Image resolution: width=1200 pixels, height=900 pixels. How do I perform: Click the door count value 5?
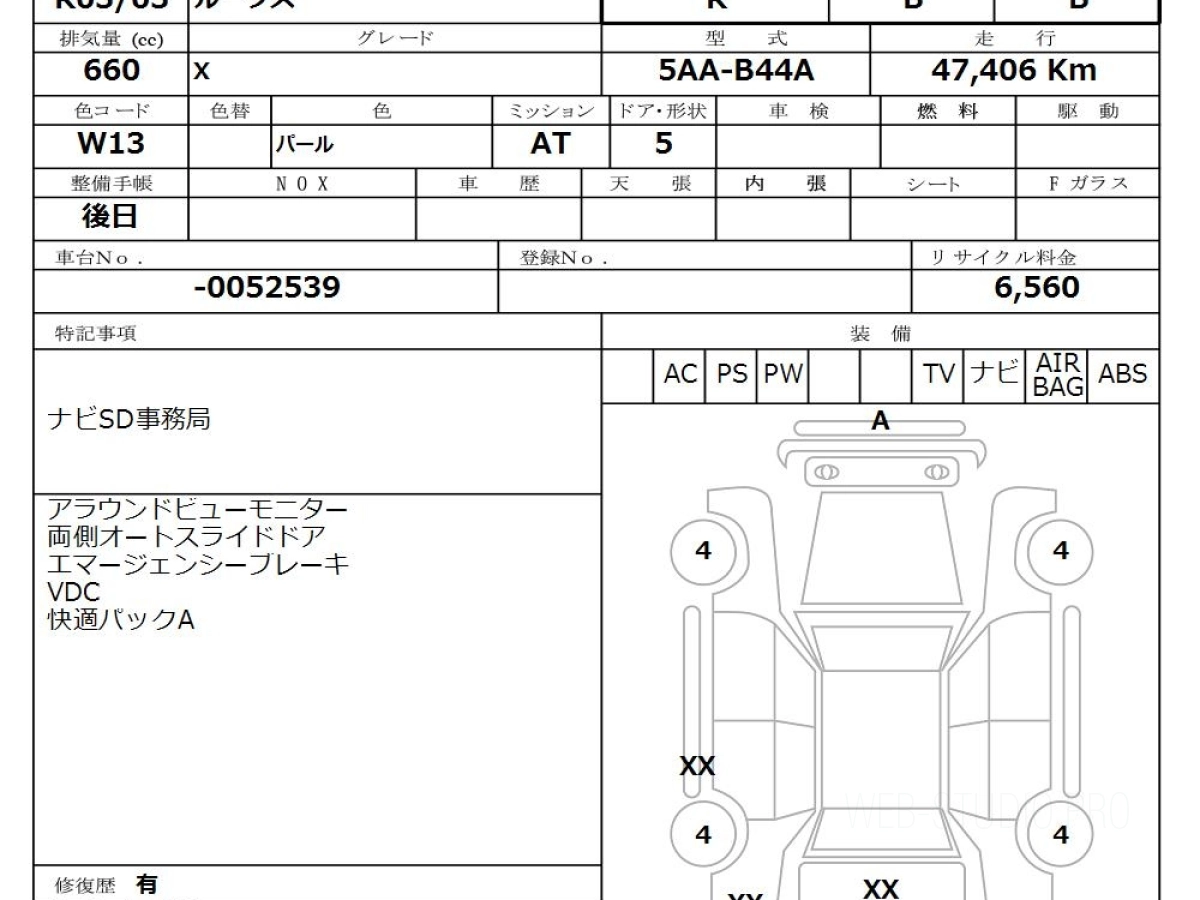click(664, 144)
